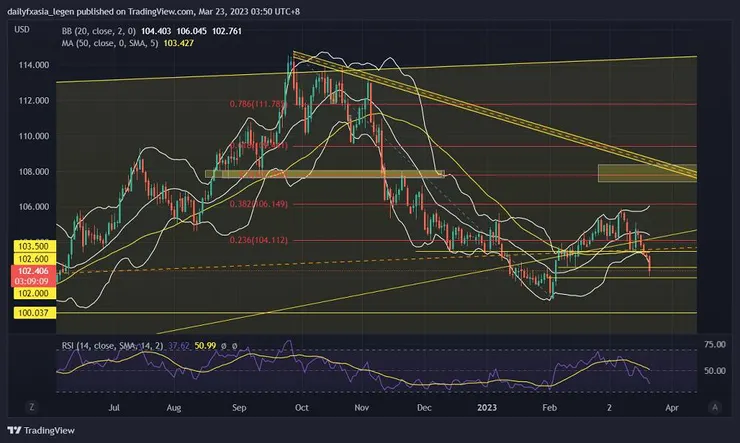740x443 pixels.
Task: Click the 0.236(104.112) Fibonacci level label
Action: (x=259, y=240)
